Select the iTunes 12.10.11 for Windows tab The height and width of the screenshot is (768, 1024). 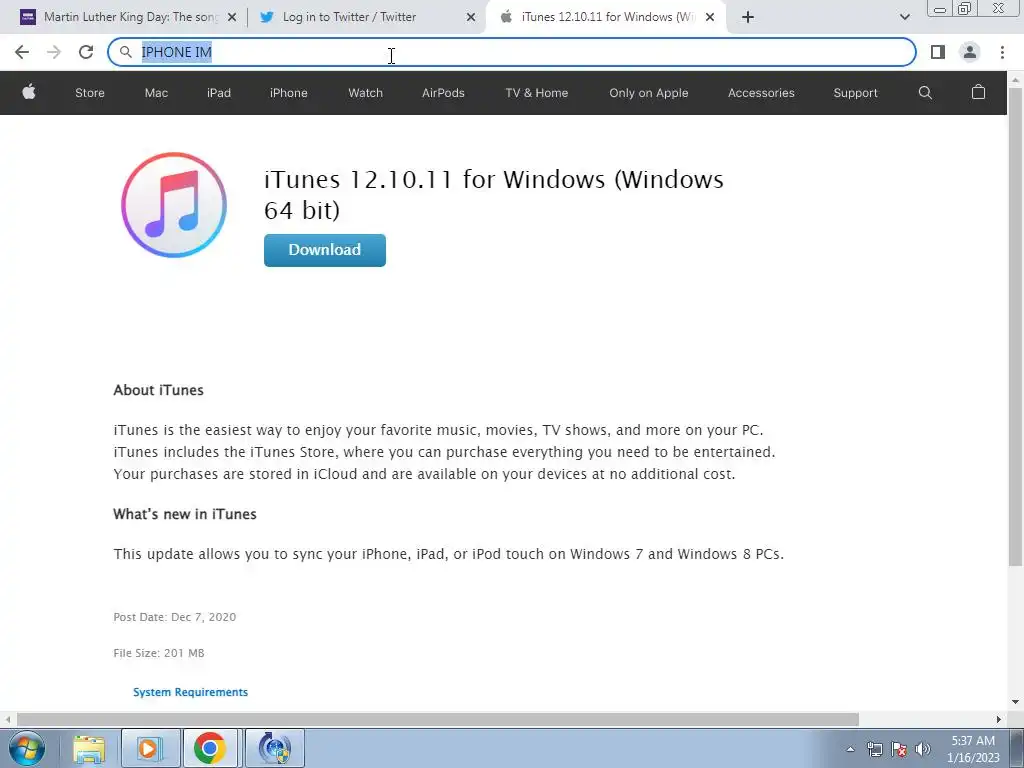tap(605, 17)
